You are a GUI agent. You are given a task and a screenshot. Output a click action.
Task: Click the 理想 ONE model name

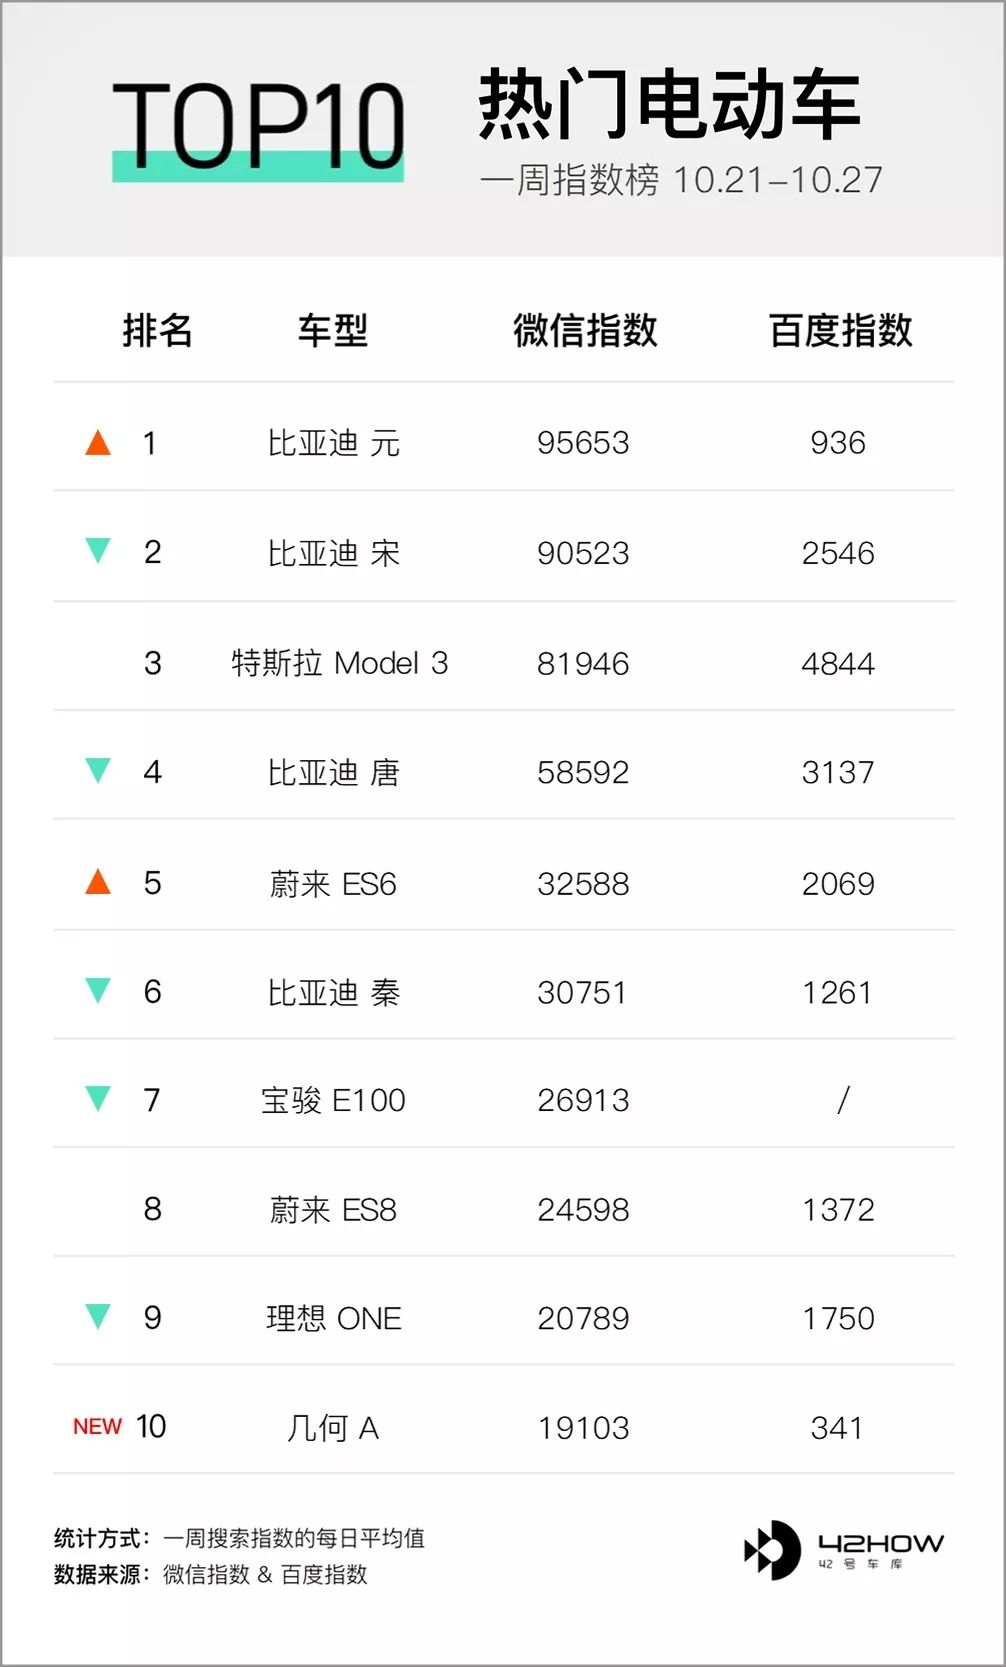333,1318
